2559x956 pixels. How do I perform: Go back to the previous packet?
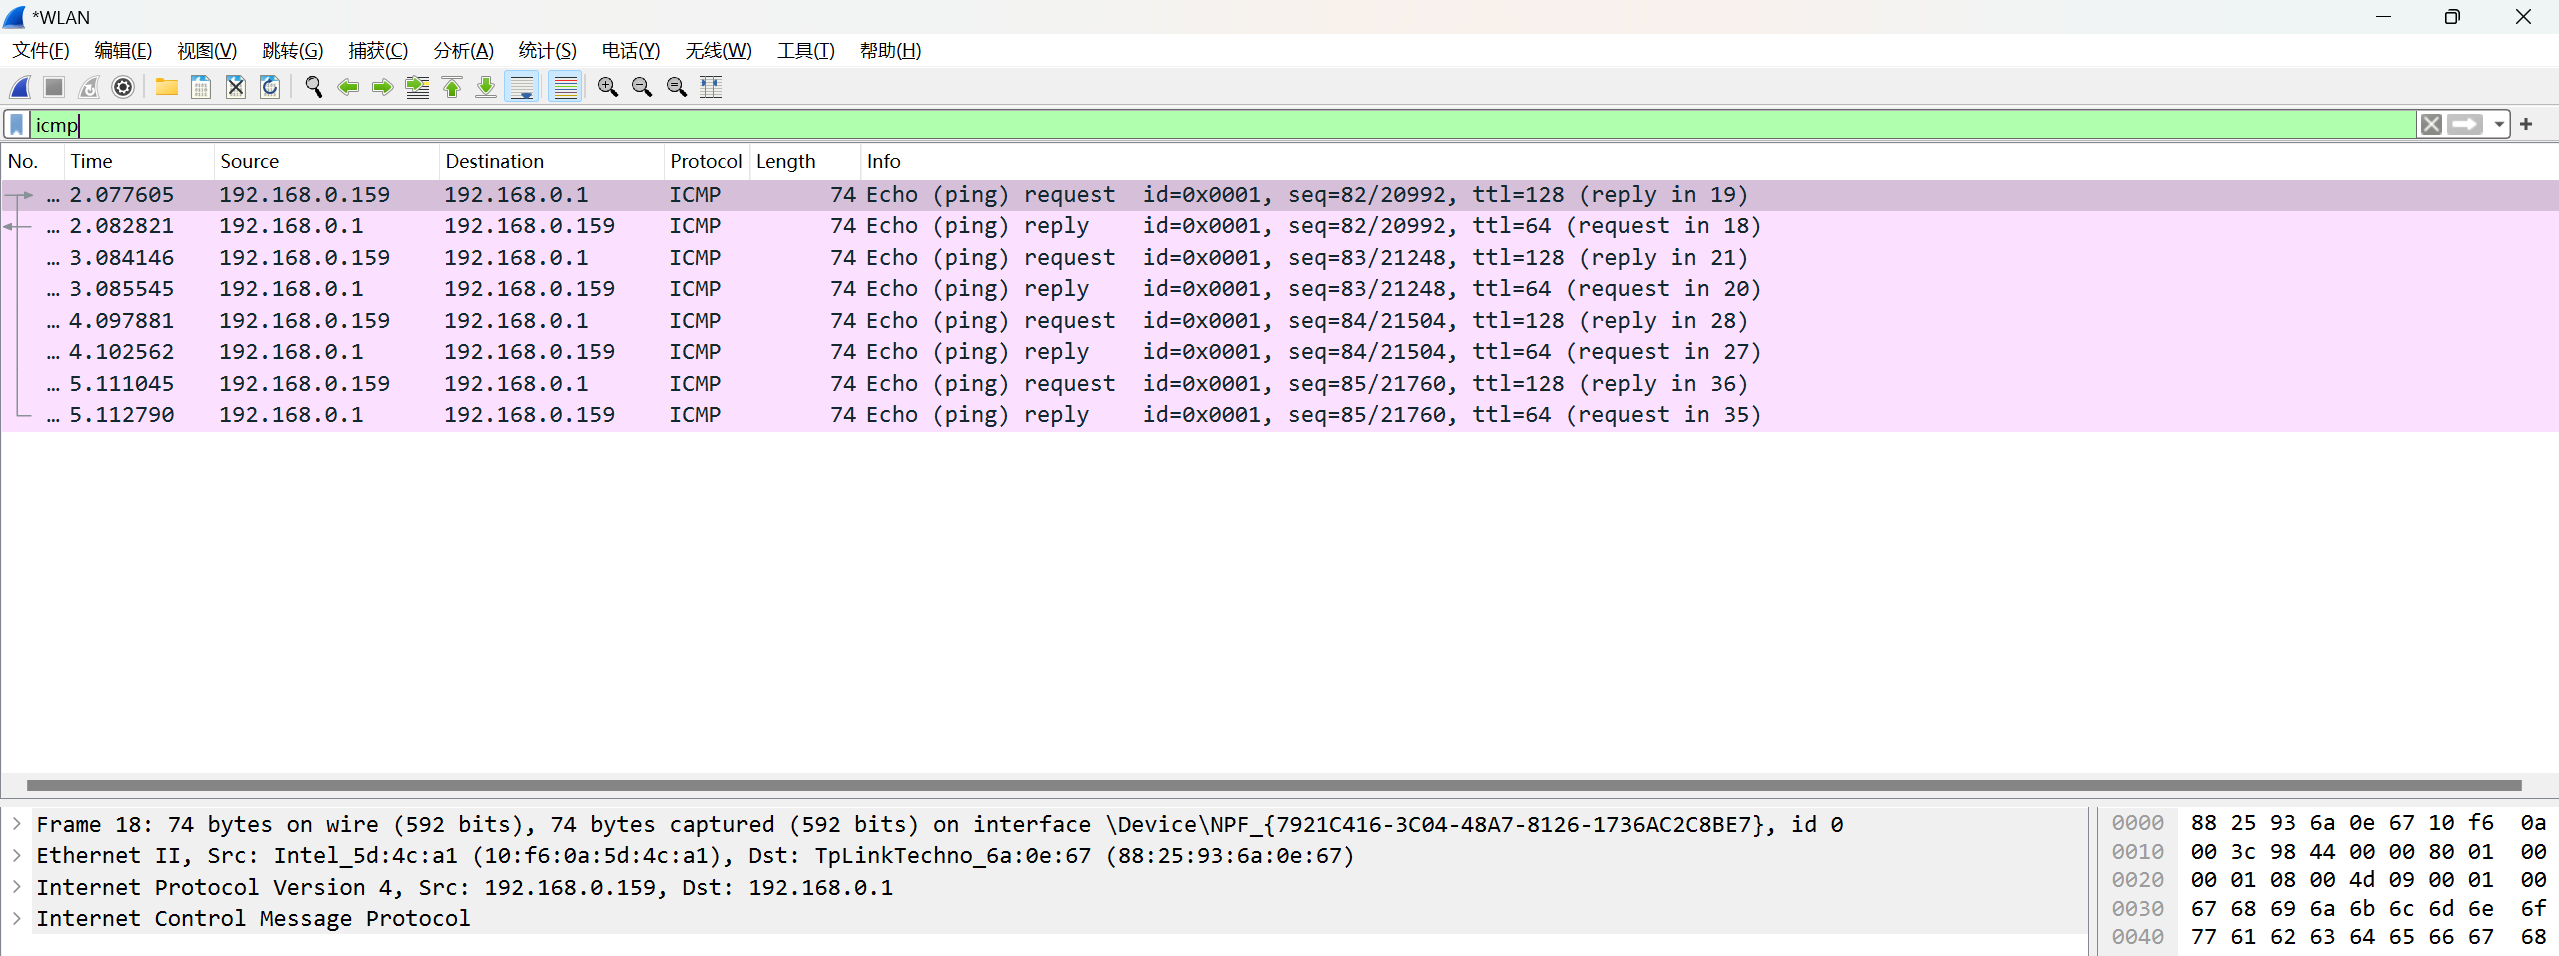coord(348,87)
